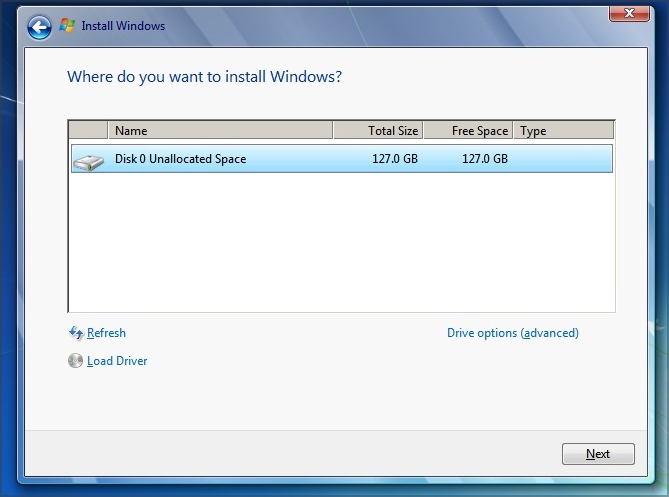Image resolution: width=669 pixels, height=497 pixels.
Task: Sort by the Free Space column header
Action: [468, 130]
